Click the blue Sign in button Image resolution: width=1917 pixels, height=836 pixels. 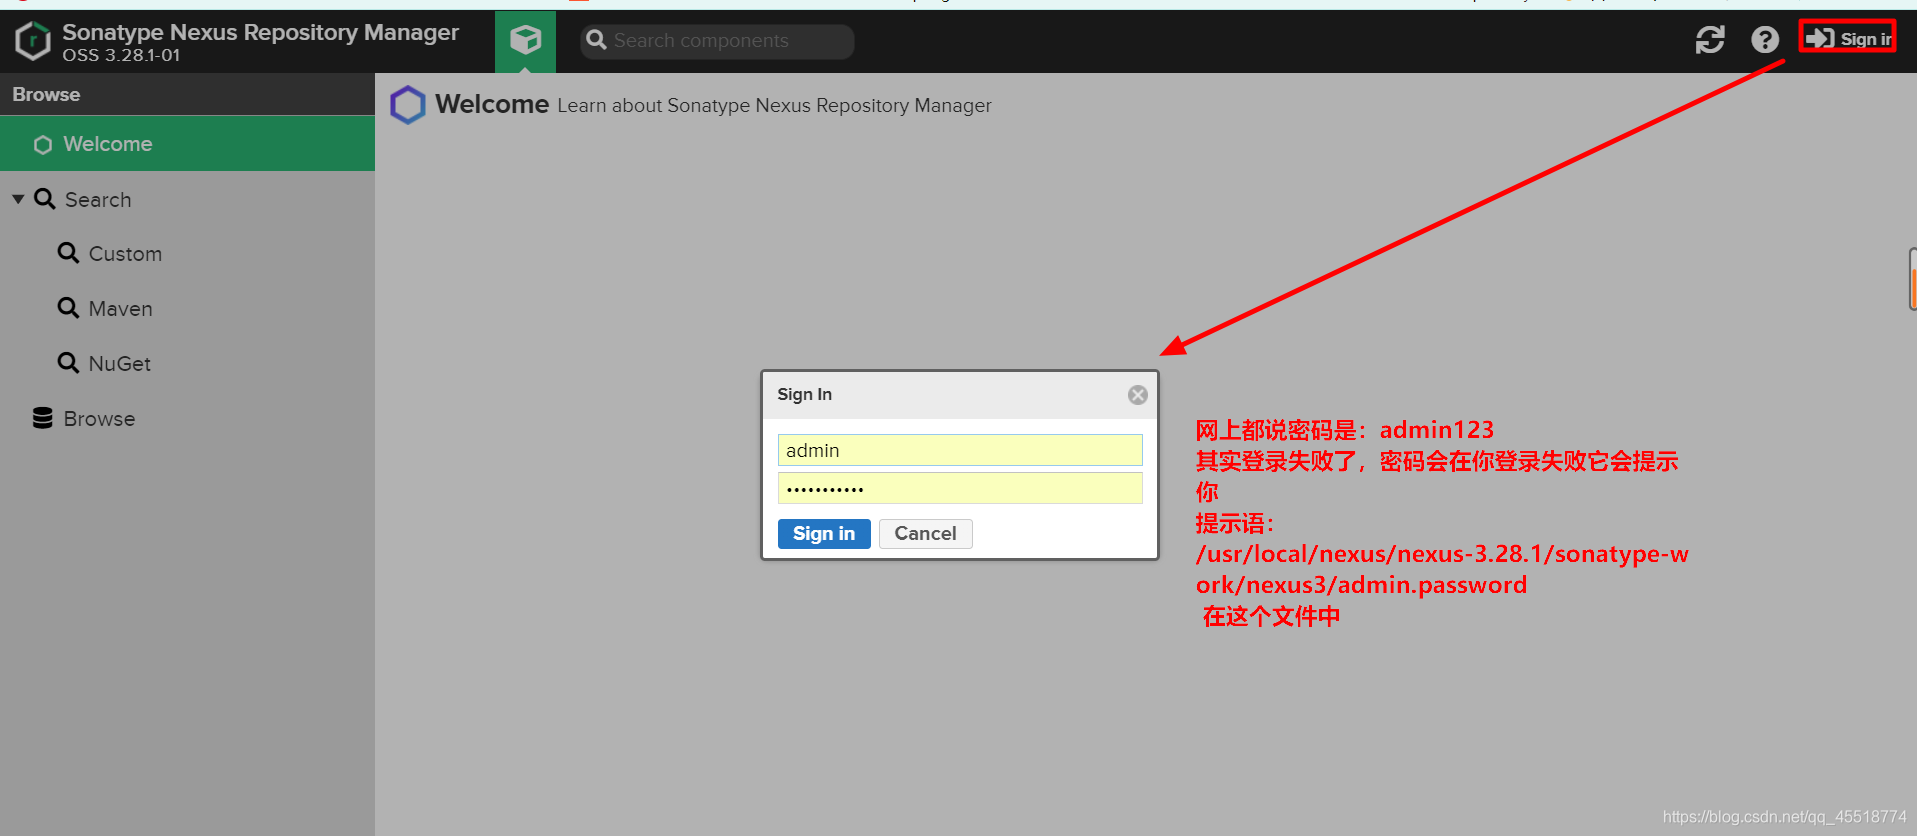pos(824,534)
